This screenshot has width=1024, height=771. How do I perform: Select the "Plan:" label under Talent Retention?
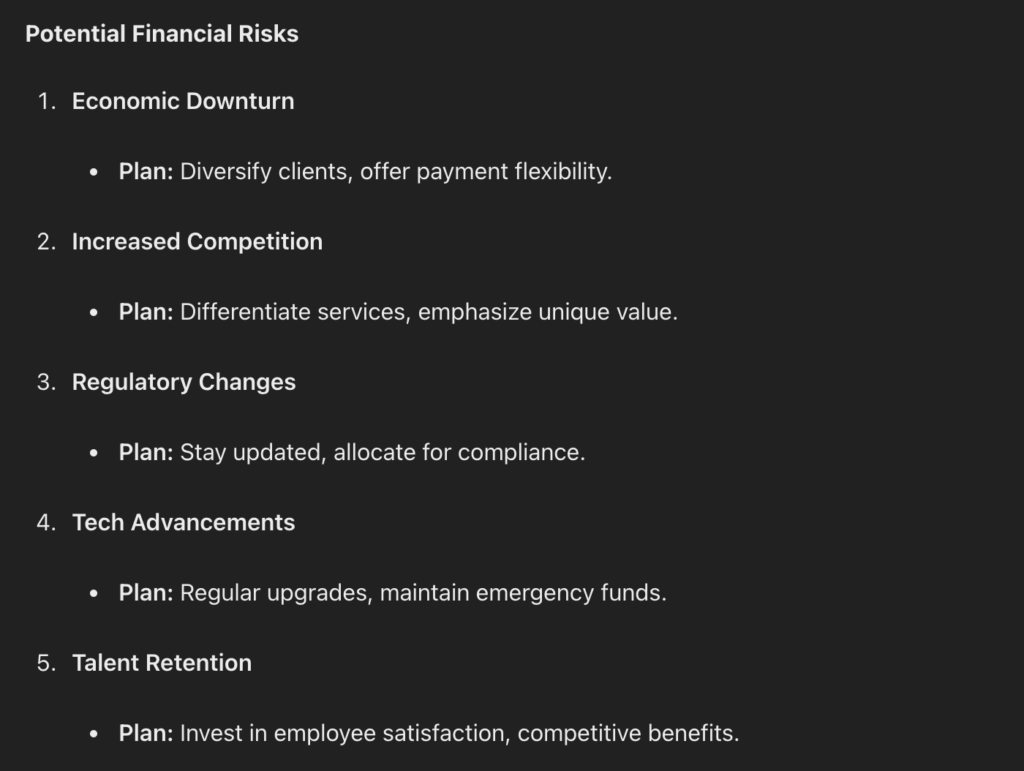tap(146, 734)
